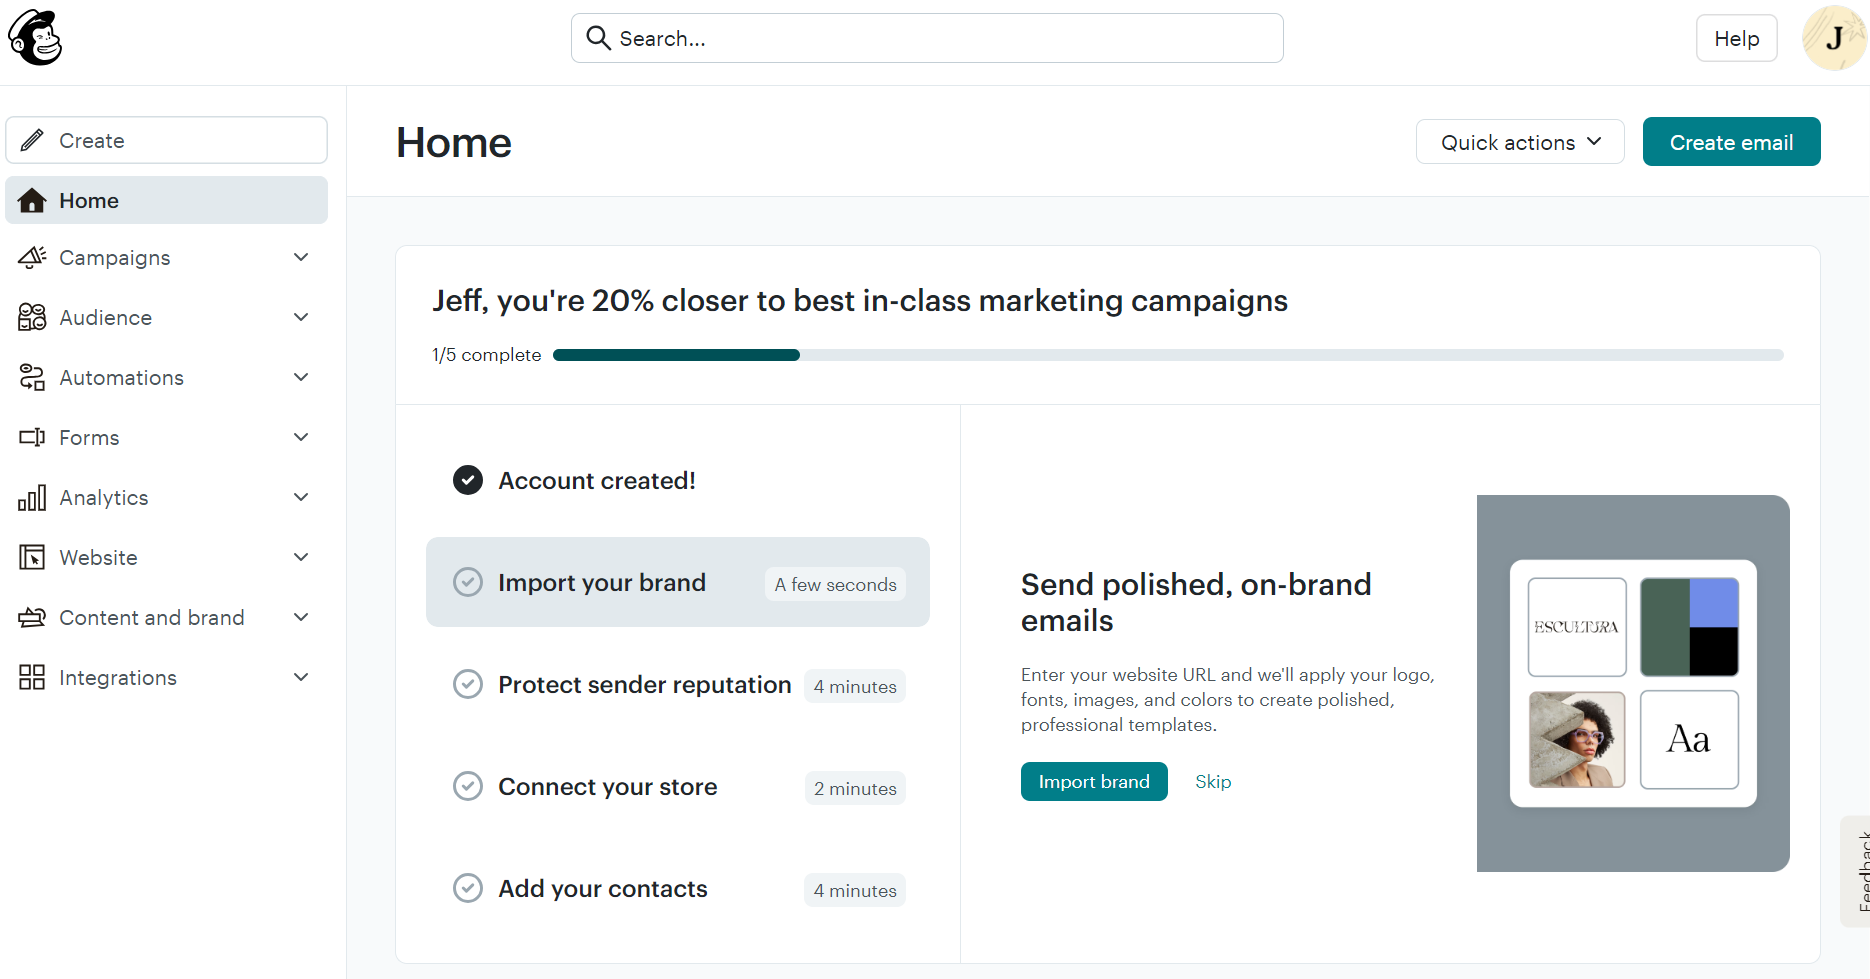This screenshot has height=979, width=1870.
Task: Click the Website icon in sidebar
Action: pyautogui.click(x=31, y=557)
